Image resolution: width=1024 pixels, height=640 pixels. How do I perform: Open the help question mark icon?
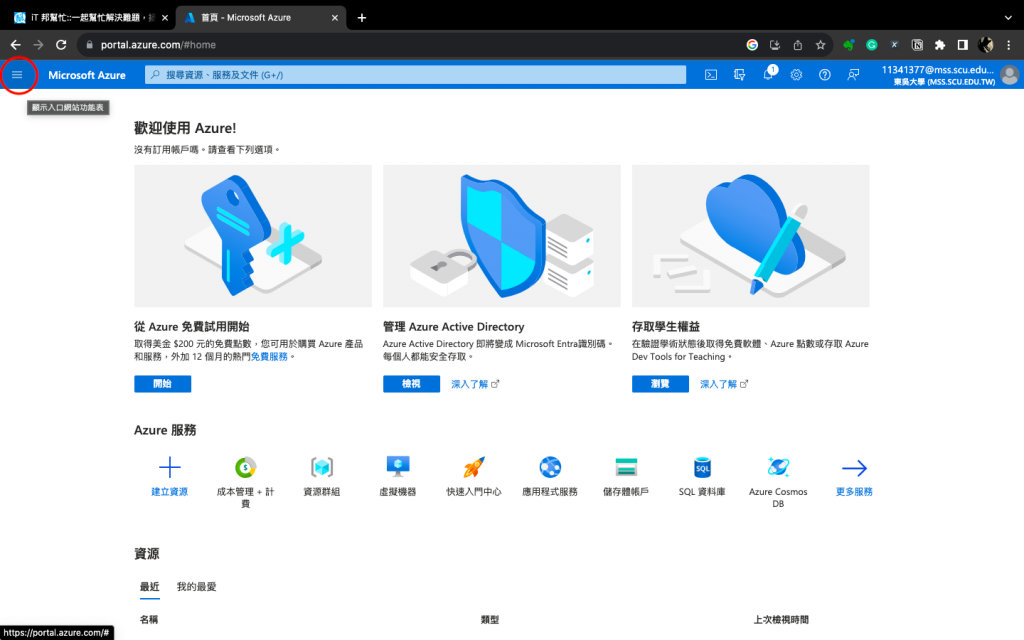pyautogui.click(x=825, y=75)
